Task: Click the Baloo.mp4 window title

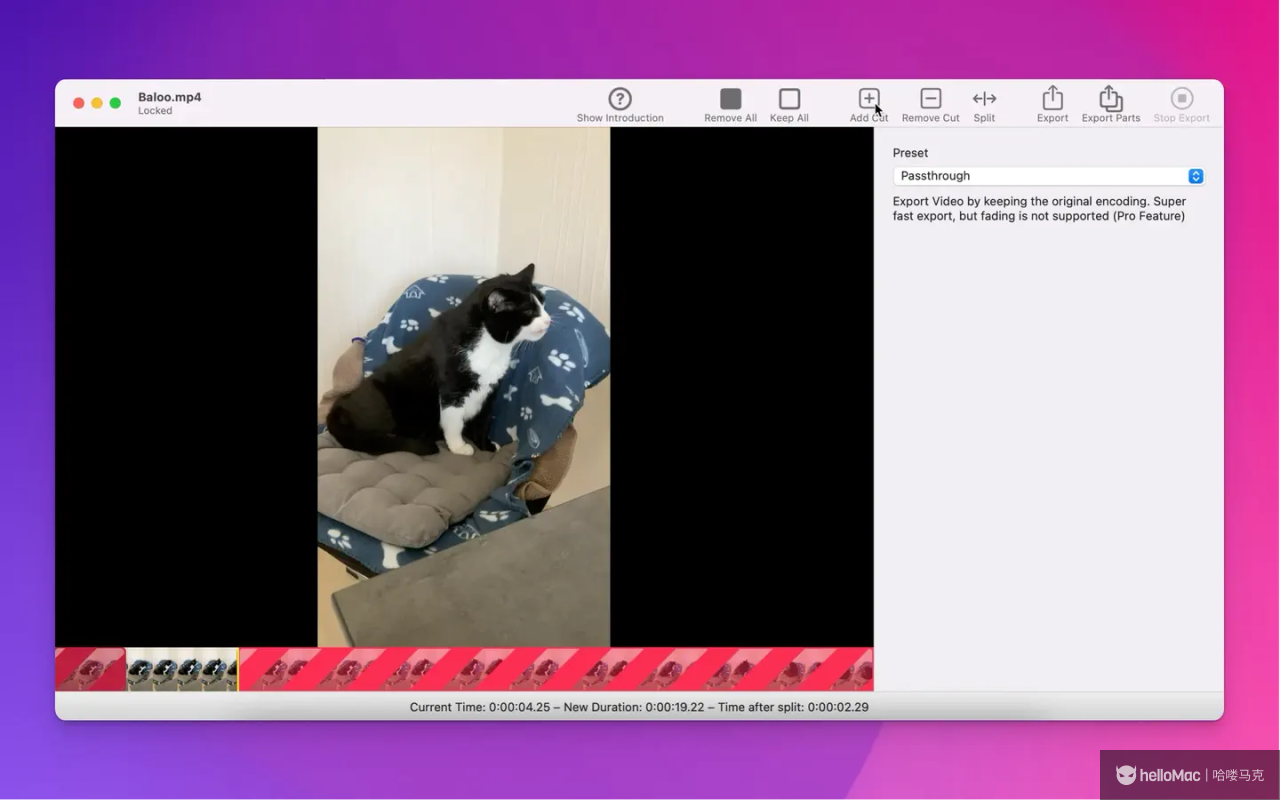Action: coord(170,97)
